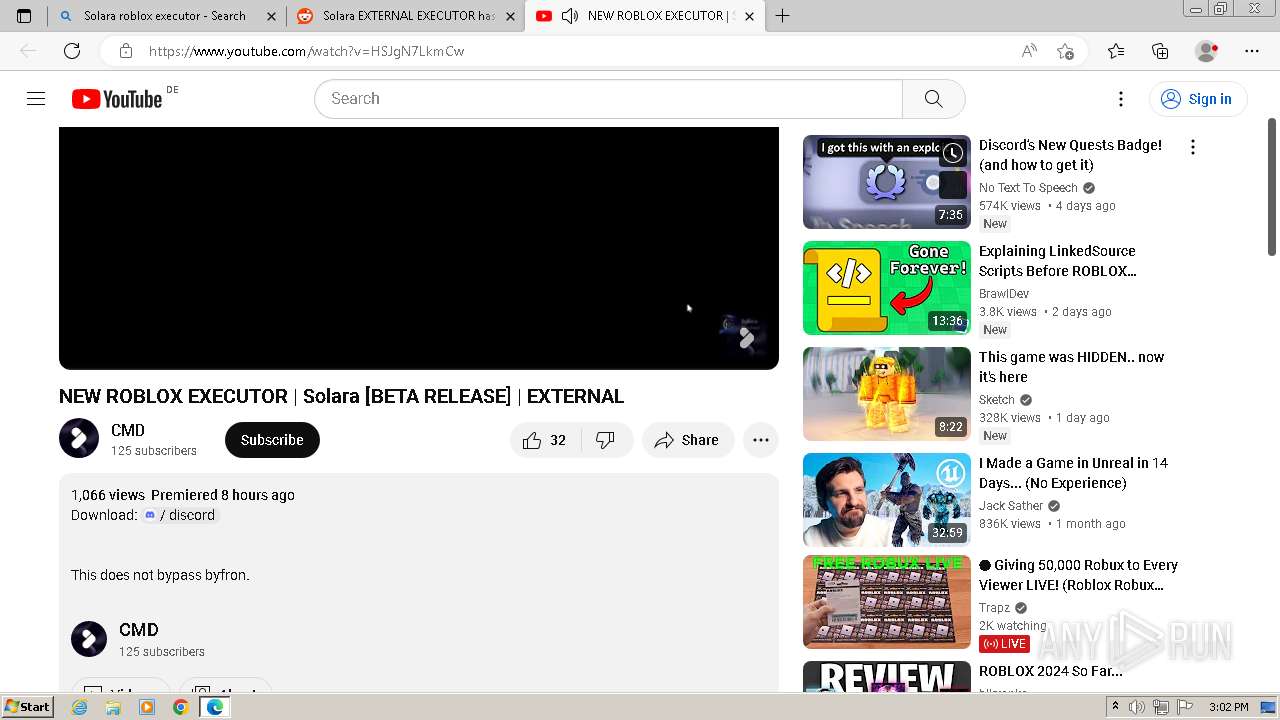Click Jack Sather channel name

(1011, 506)
